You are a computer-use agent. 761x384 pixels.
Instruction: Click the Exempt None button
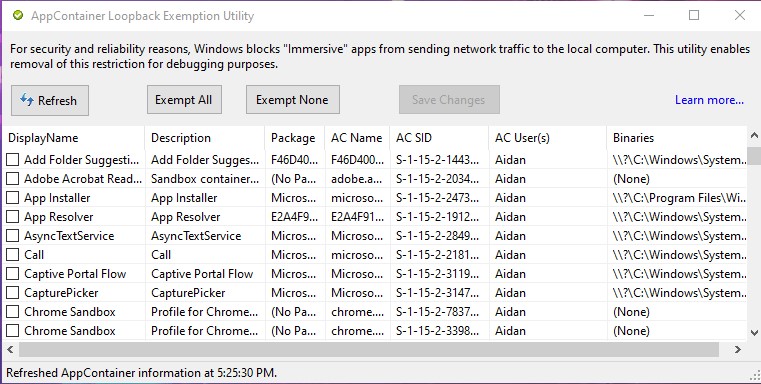293,100
